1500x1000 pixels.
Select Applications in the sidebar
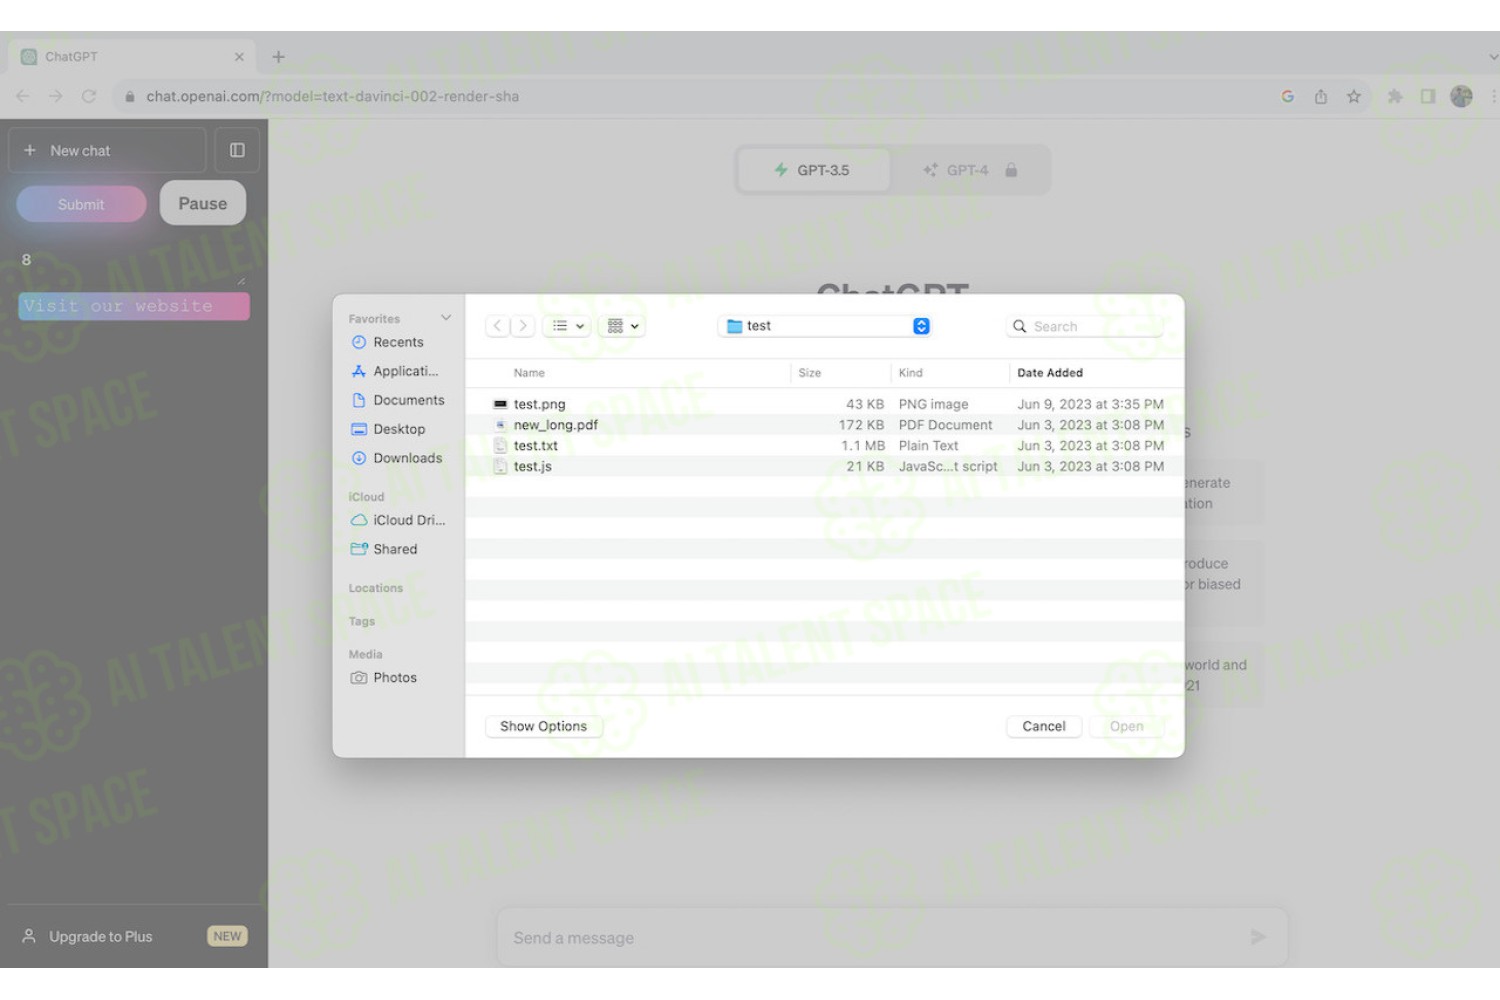pos(395,371)
